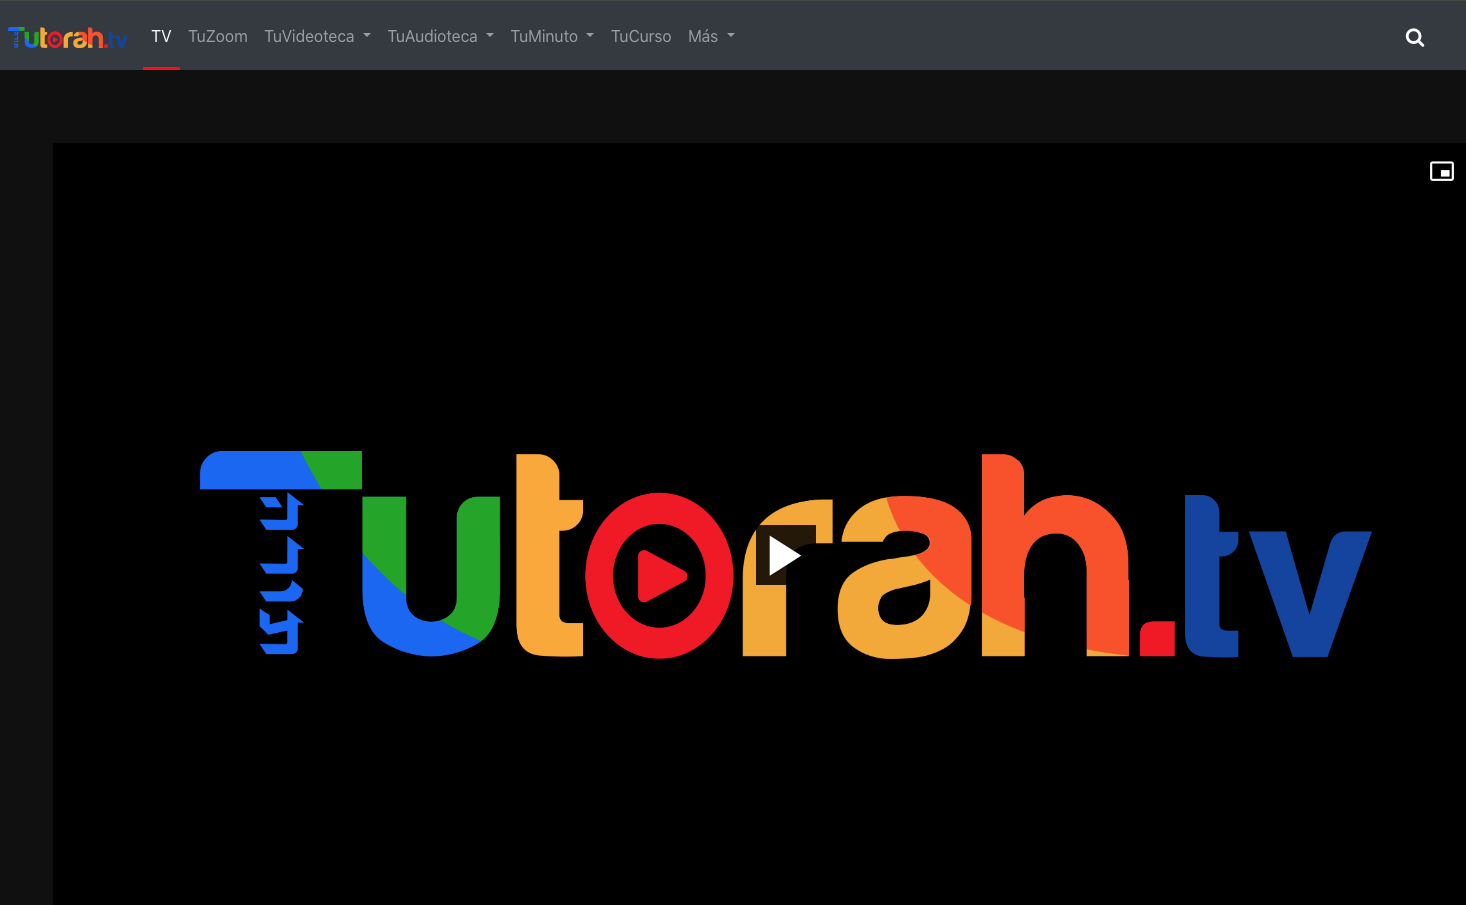1466x905 pixels.
Task: Expand the caret next to Más
Action: point(731,36)
